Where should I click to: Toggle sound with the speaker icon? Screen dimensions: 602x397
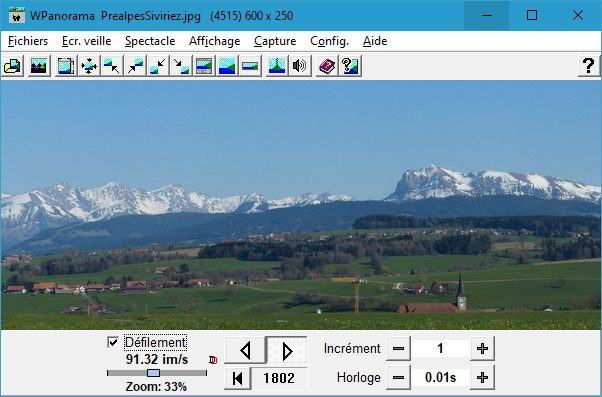tap(300, 66)
